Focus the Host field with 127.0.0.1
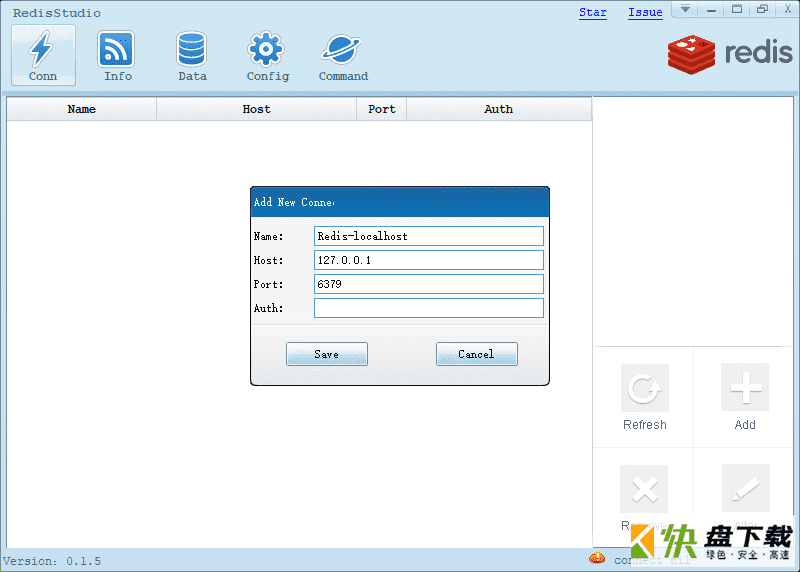 pyautogui.click(x=429, y=260)
